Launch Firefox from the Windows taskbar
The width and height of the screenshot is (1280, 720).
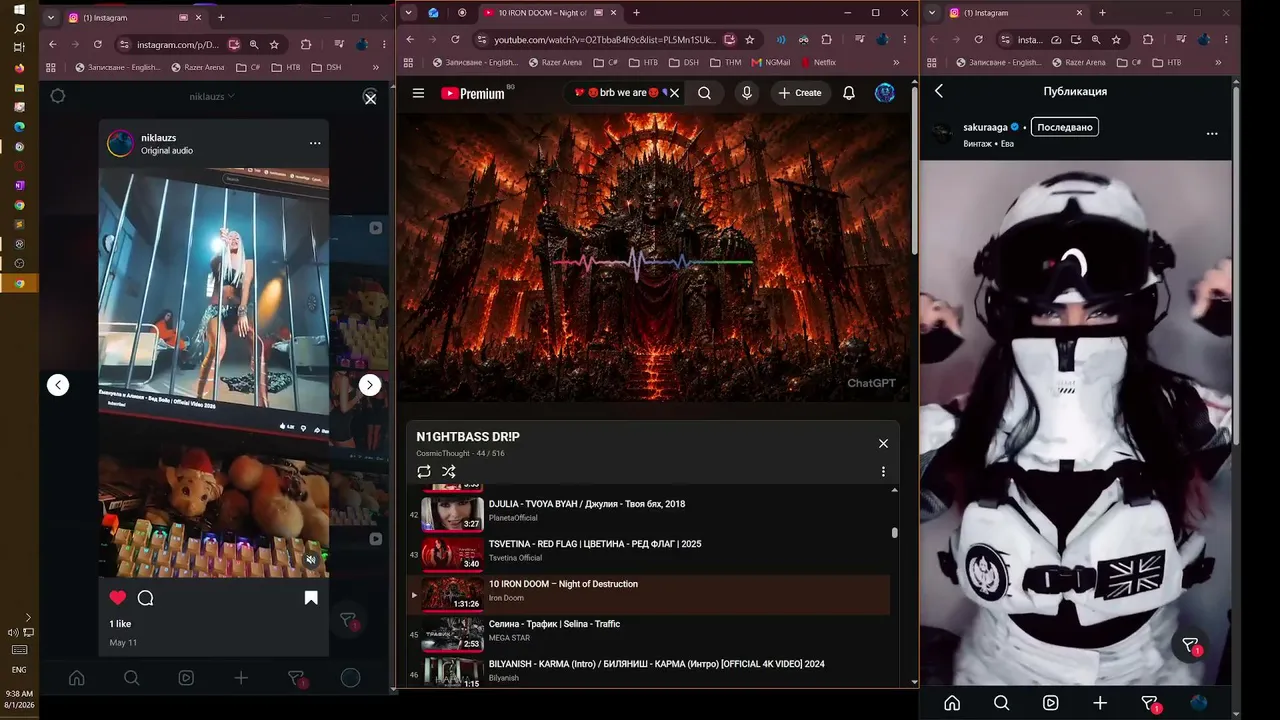click(x=19, y=68)
